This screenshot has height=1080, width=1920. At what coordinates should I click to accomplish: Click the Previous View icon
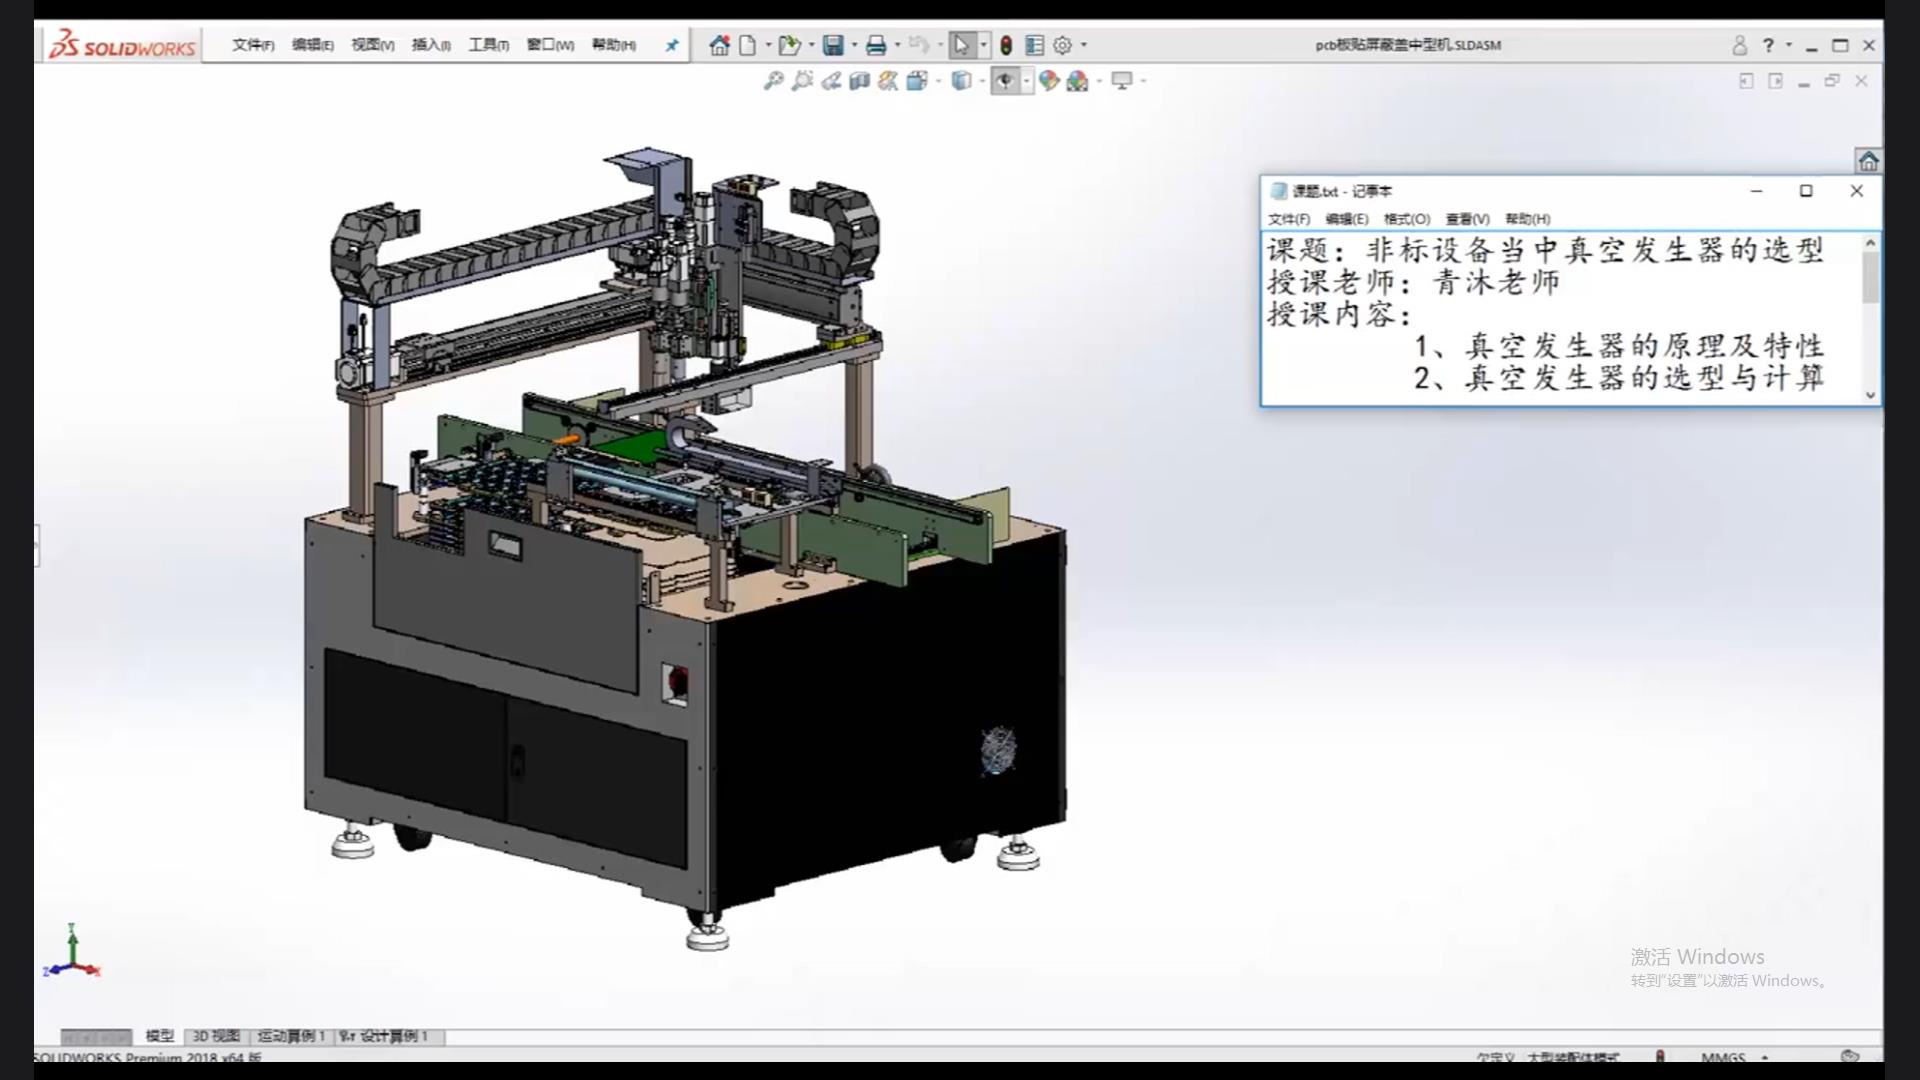[831, 81]
